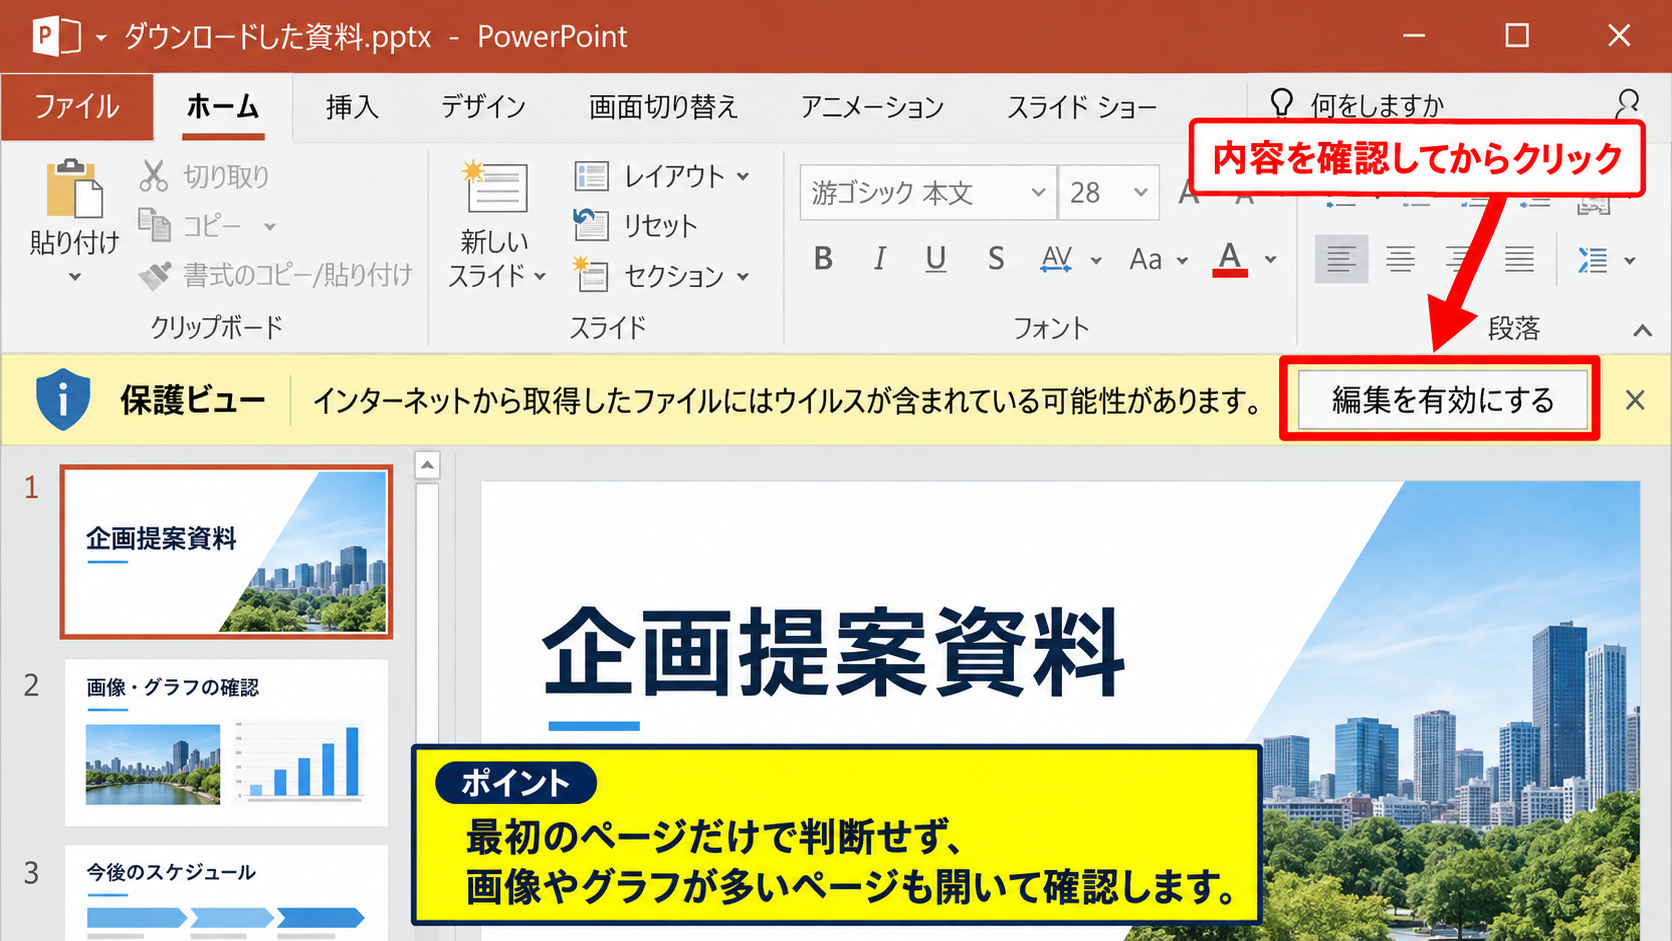Click the New Slide icon
The width and height of the screenshot is (1672, 941).
click(x=496, y=186)
